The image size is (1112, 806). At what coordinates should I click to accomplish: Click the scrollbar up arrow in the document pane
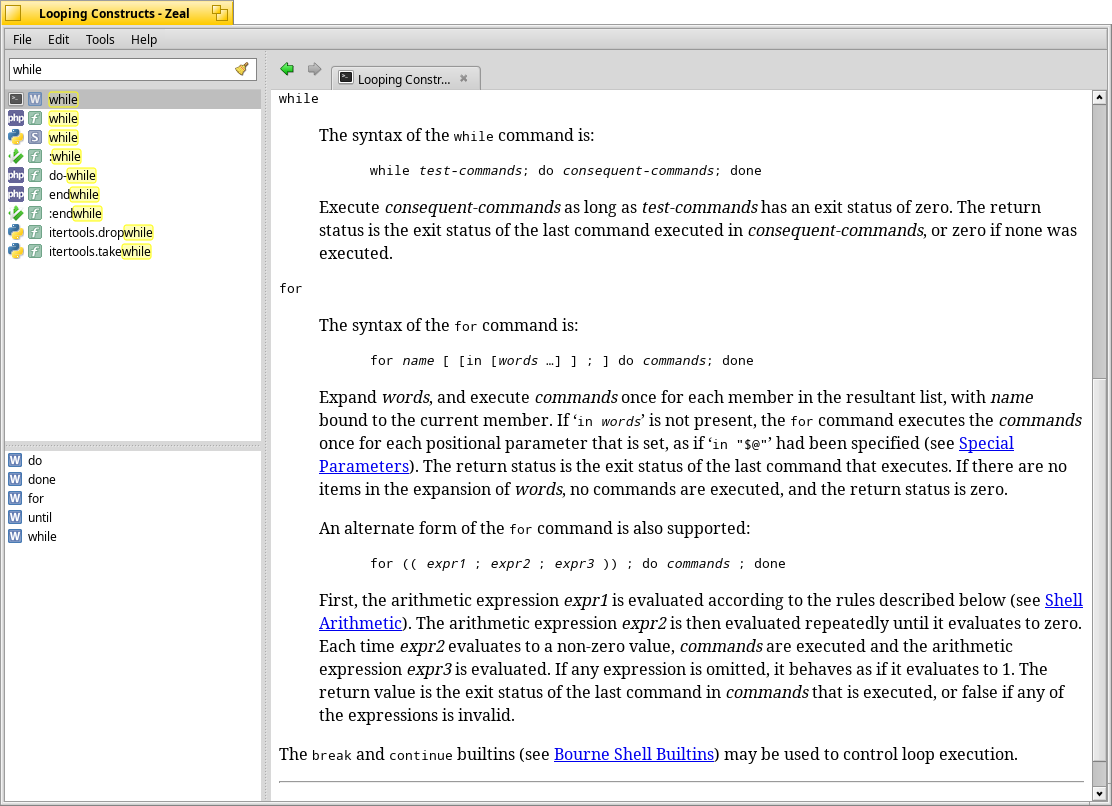1099,97
